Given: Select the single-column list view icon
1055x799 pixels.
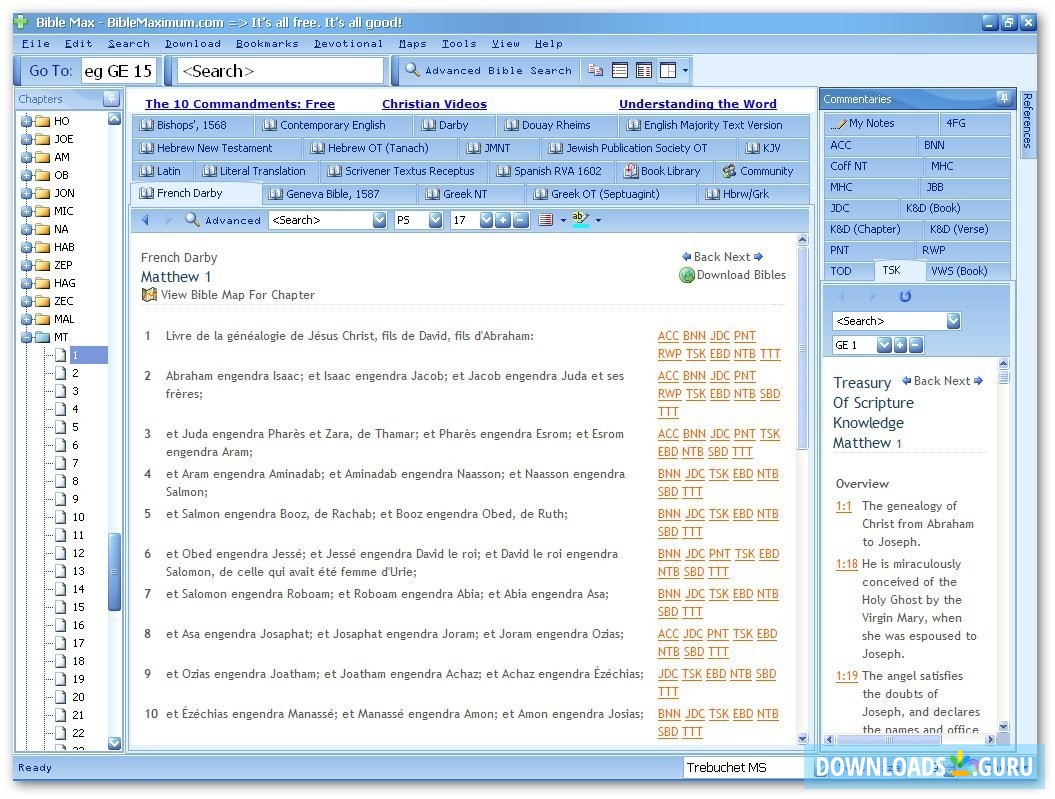Looking at the screenshot, I should tap(620, 71).
